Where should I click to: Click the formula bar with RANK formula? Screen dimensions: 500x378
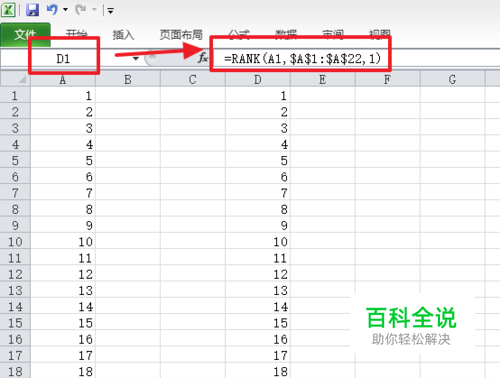point(357,59)
